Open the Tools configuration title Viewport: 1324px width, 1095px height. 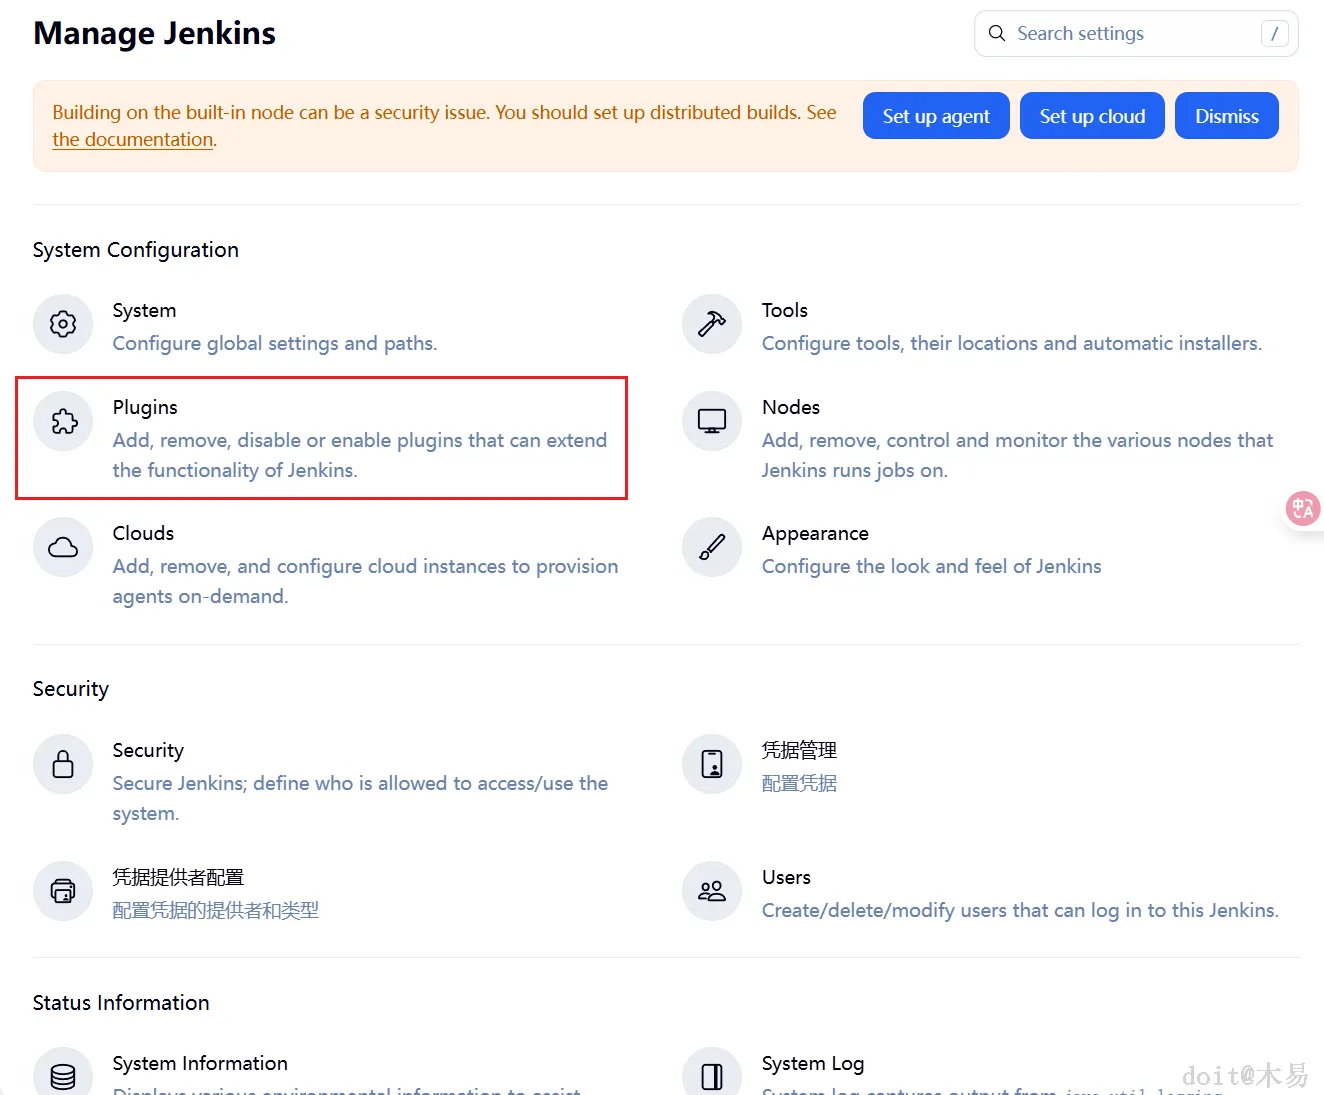[x=785, y=310]
